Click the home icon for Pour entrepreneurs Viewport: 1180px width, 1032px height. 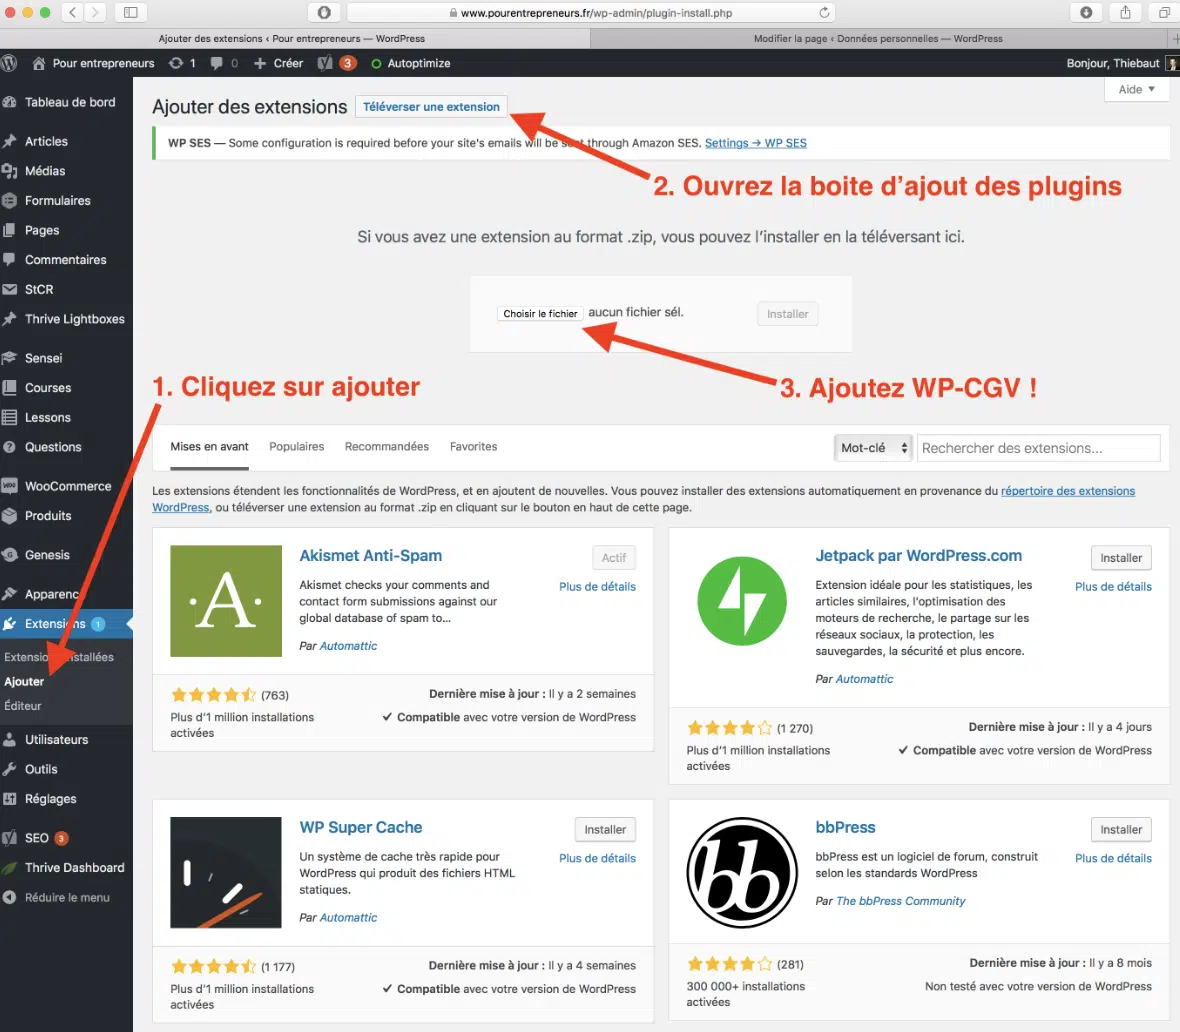(x=38, y=63)
